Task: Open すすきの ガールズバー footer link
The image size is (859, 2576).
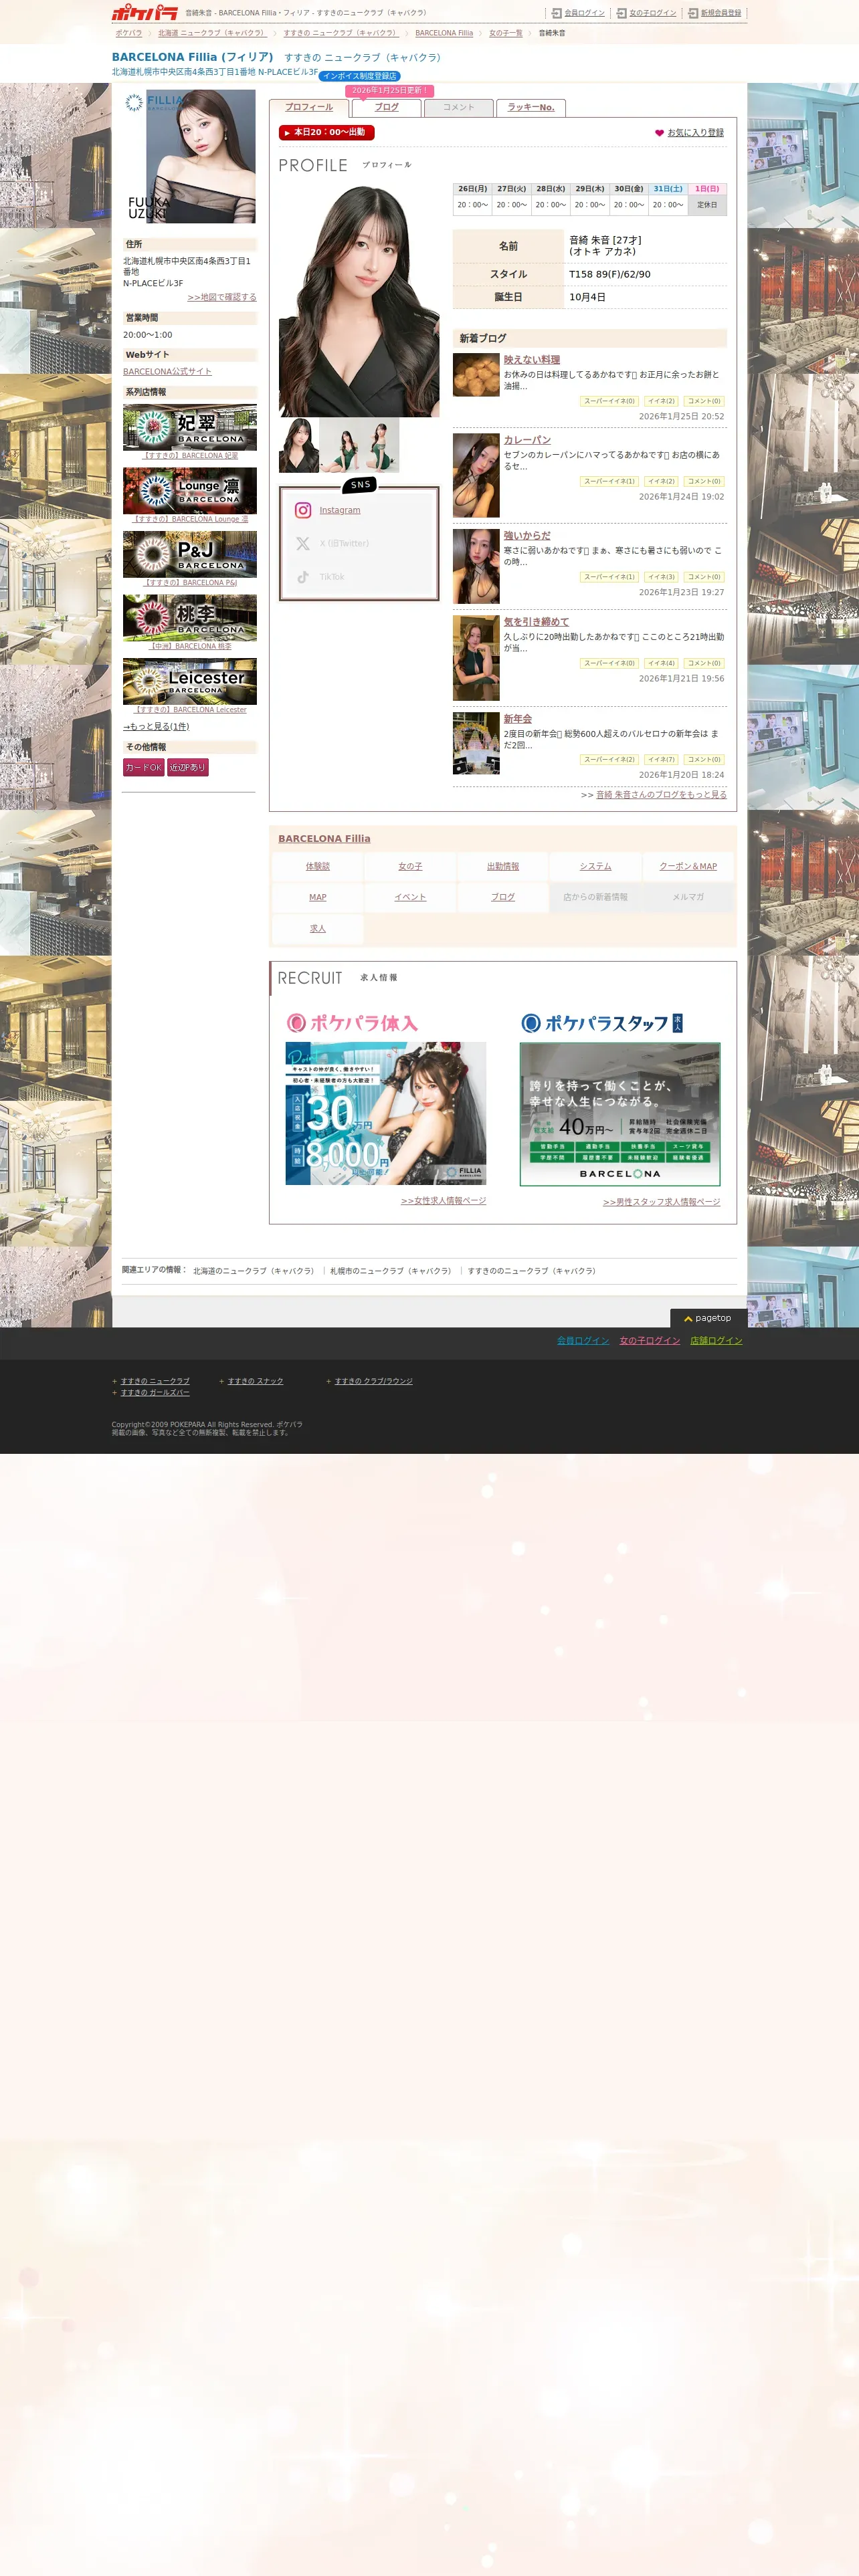Action: coord(155,1392)
